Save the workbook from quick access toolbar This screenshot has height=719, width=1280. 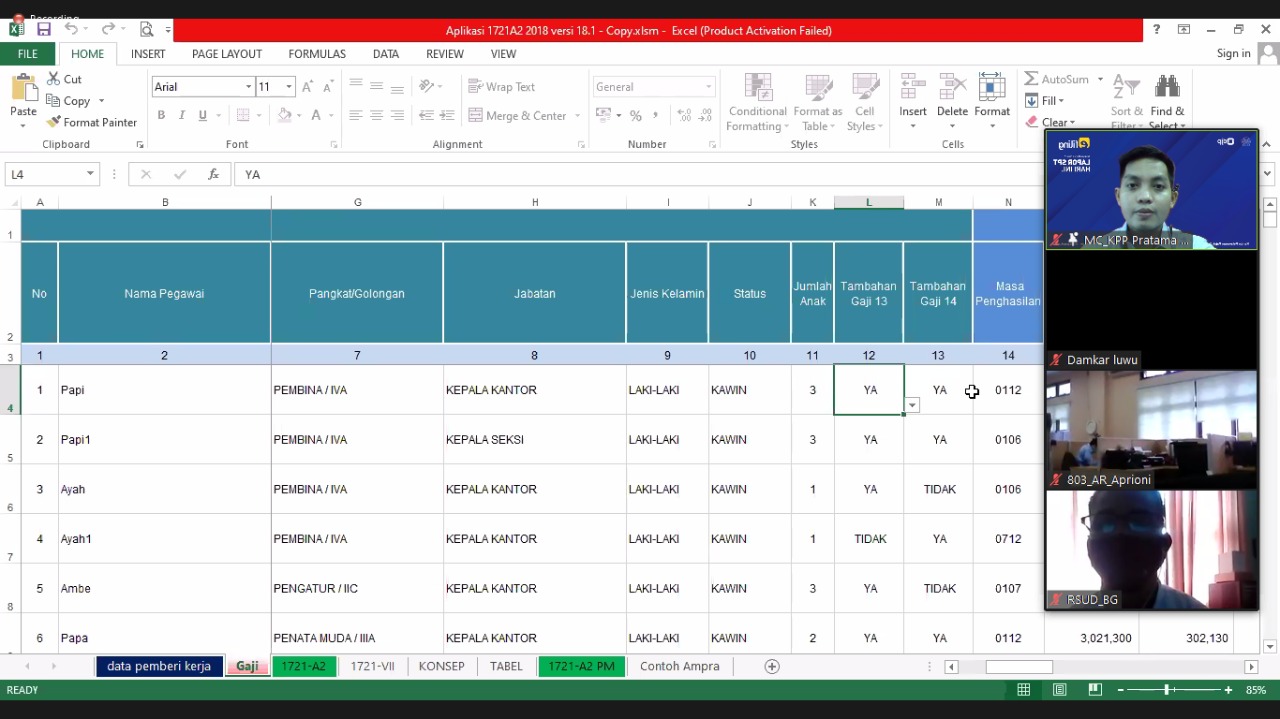click(x=44, y=30)
